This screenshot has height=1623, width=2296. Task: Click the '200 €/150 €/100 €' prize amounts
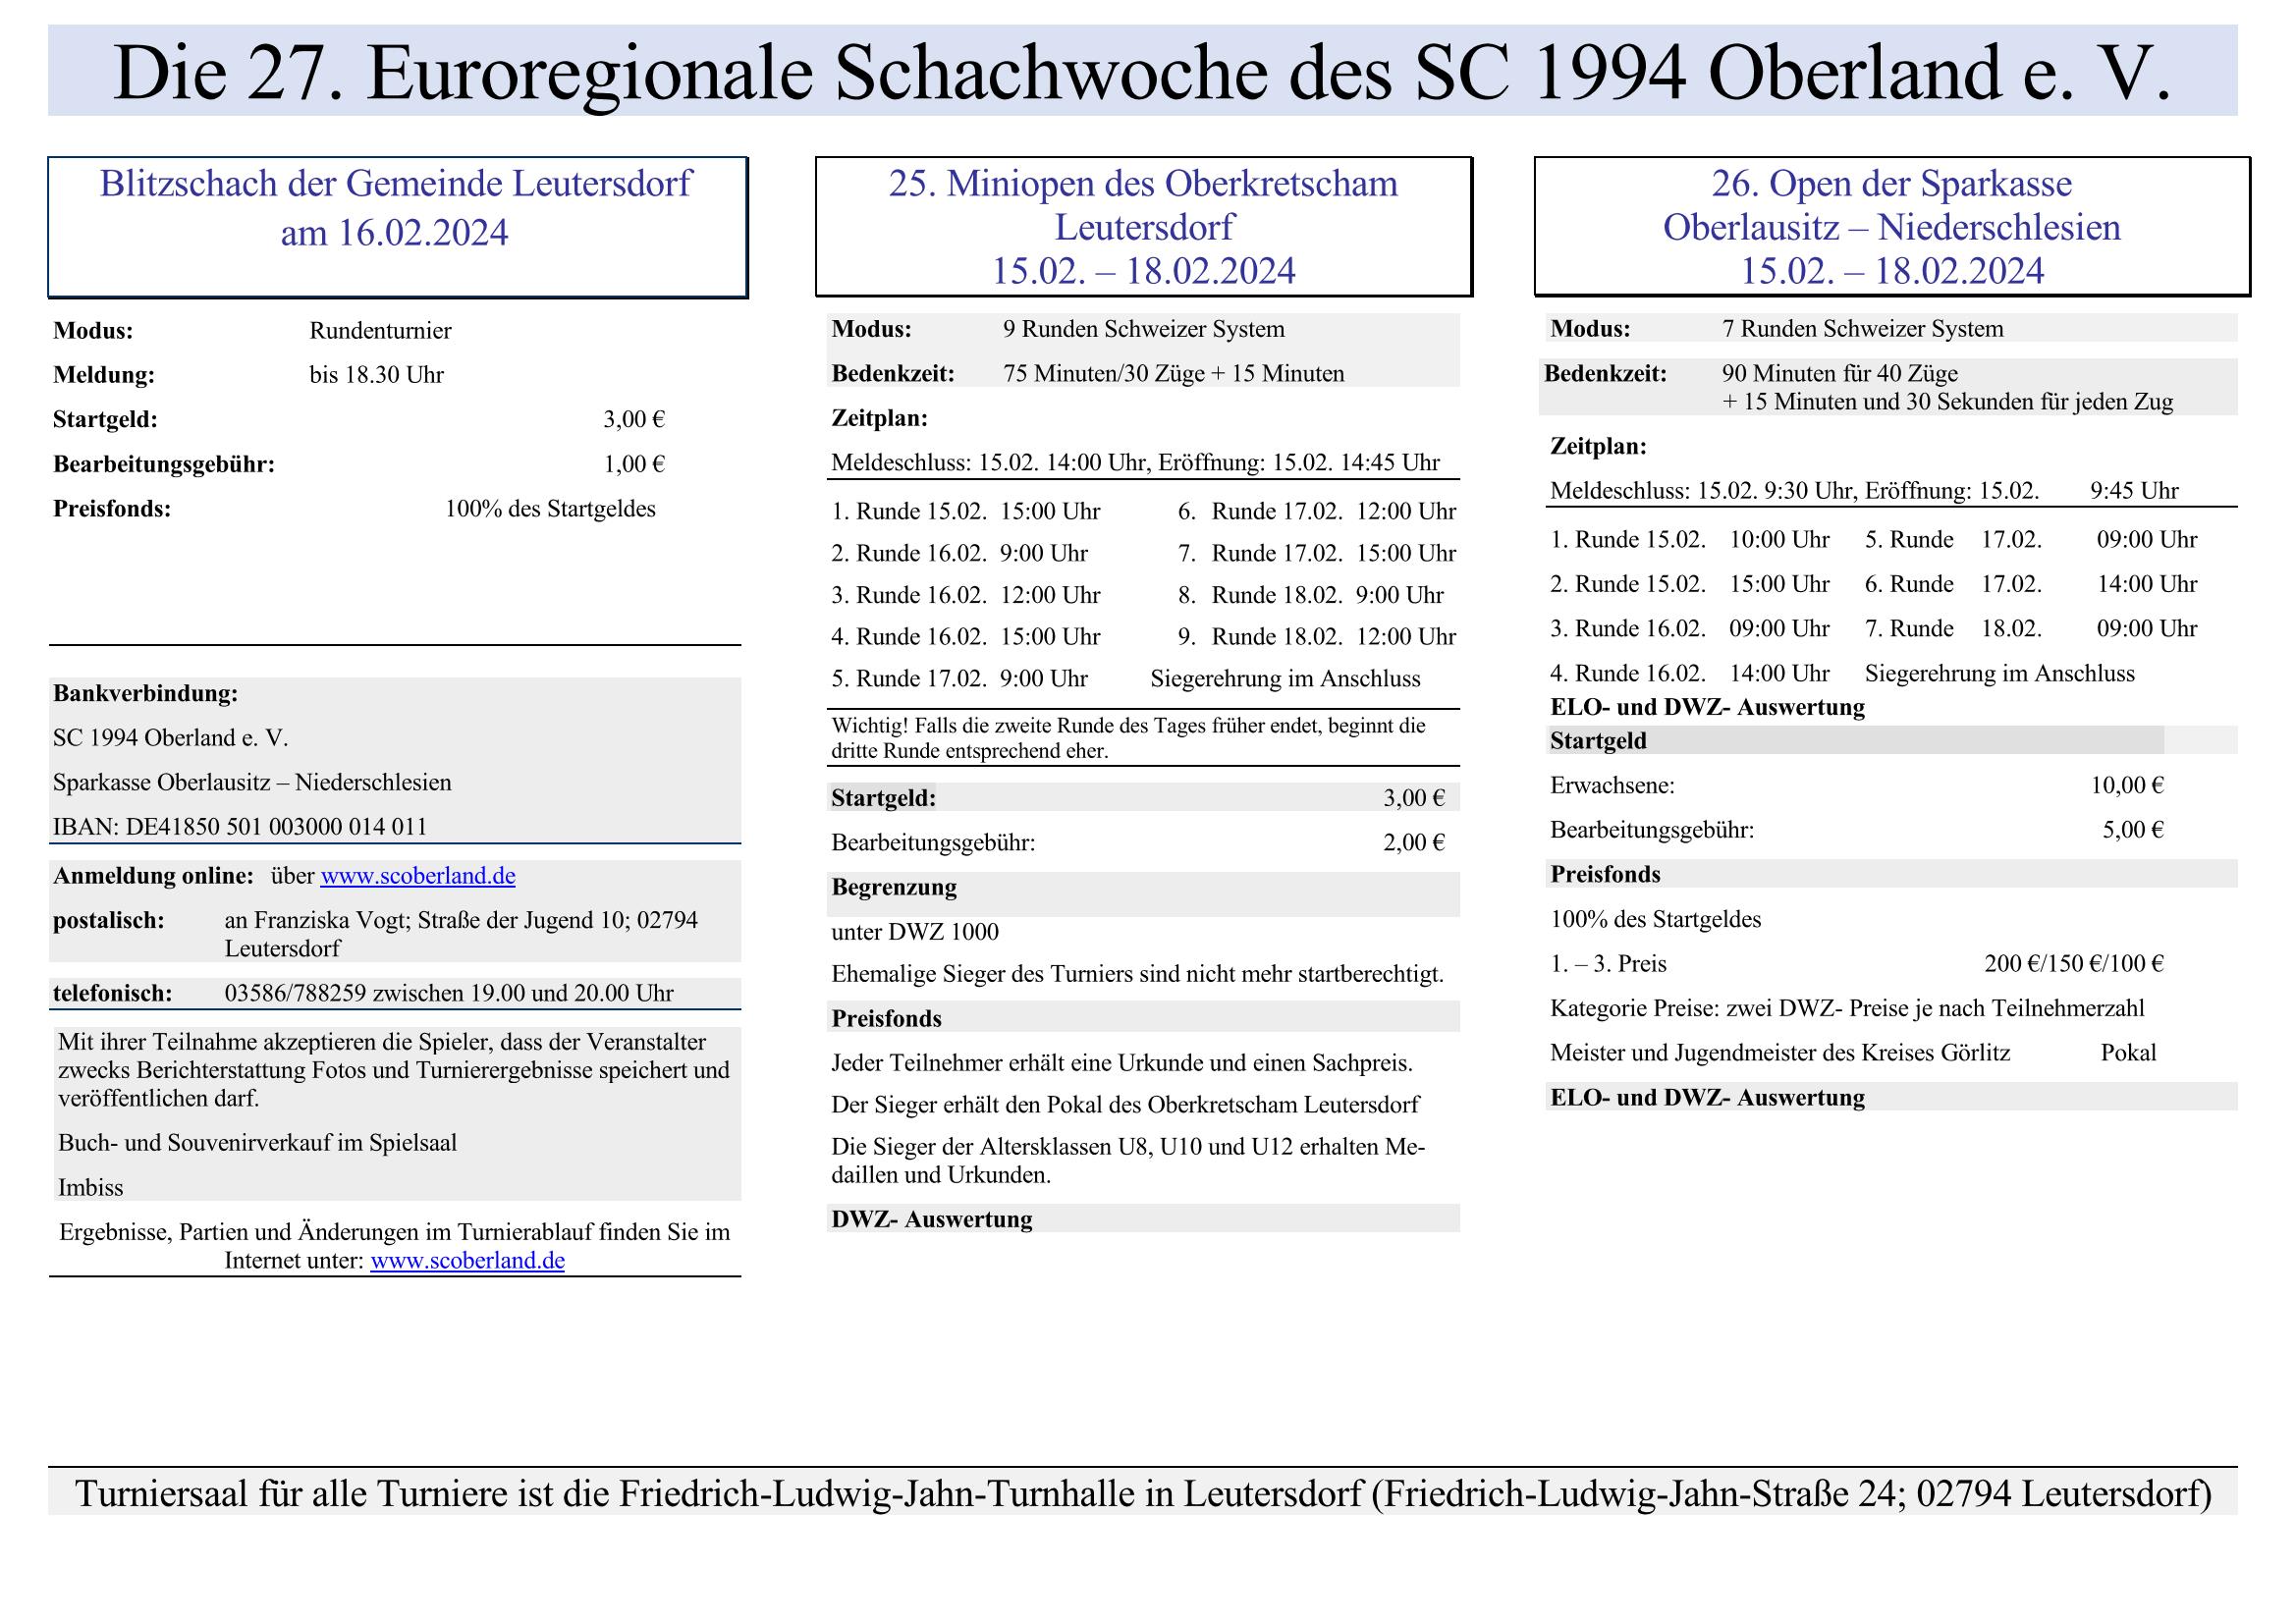pyautogui.click(x=2074, y=964)
